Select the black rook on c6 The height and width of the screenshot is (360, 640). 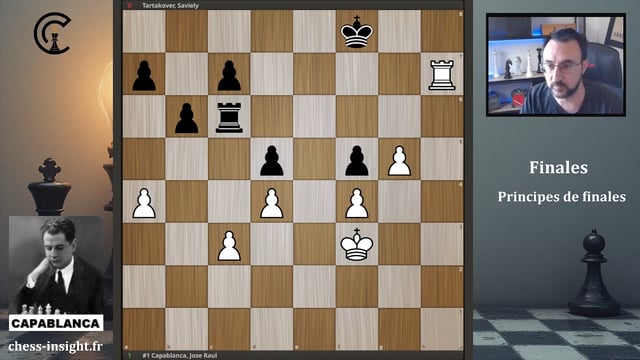tap(229, 118)
